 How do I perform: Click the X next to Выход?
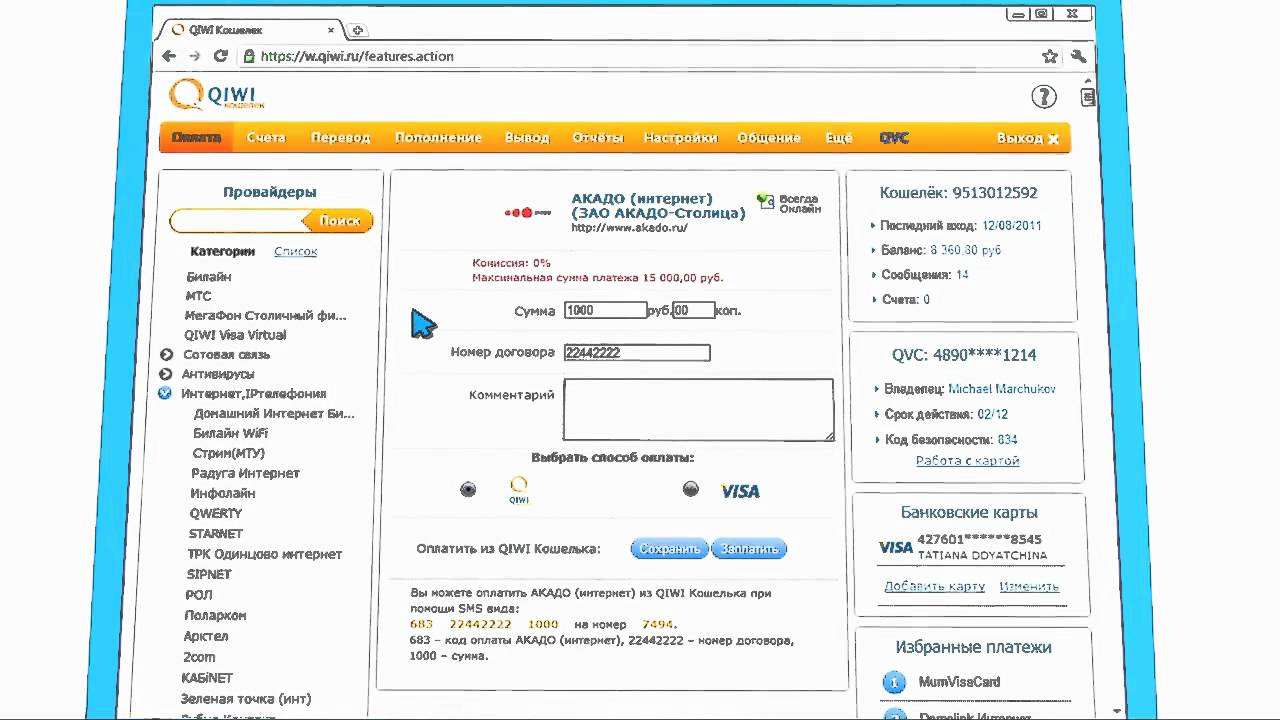tap(1053, 139)
